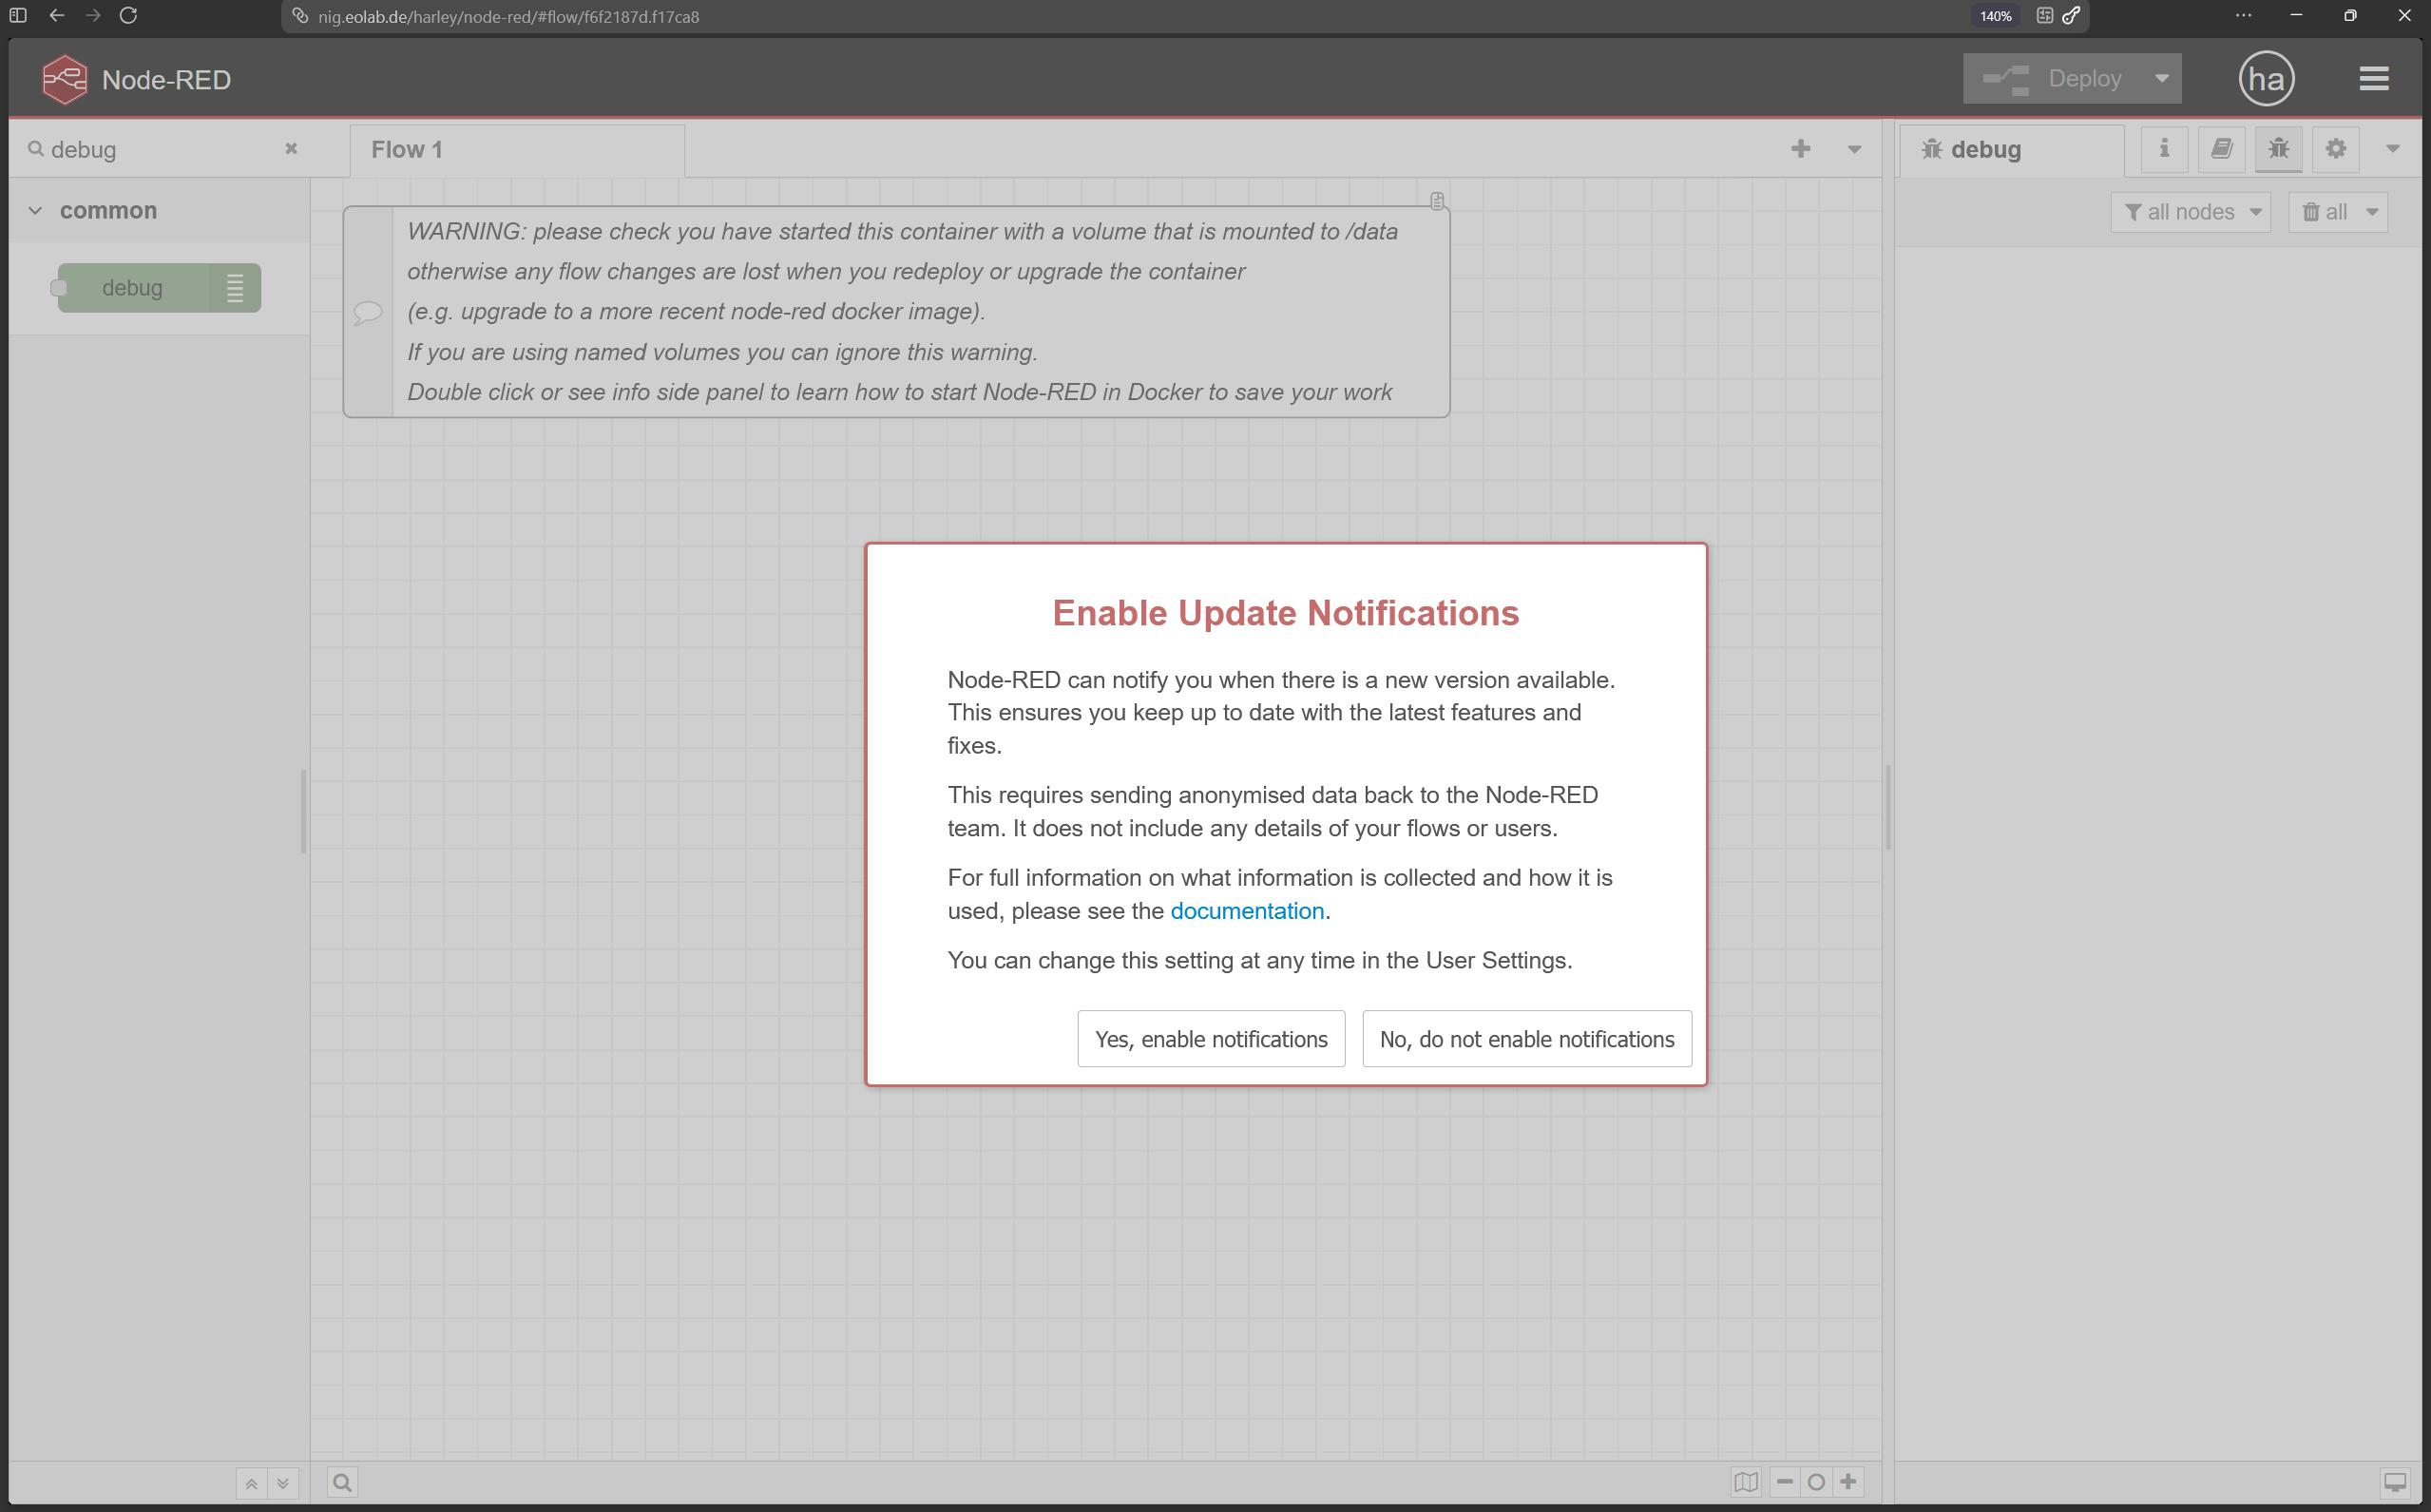Click the Deploy button
Image resolution: width=2431 pixels, height=1512 pixels.
coord(2052,78)
